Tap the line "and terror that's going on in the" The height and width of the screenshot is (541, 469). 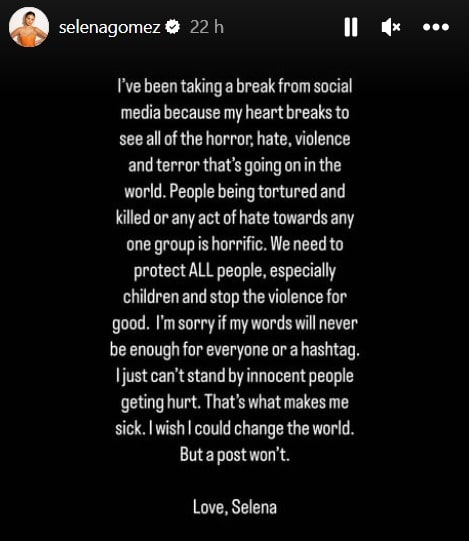(235, 166)
